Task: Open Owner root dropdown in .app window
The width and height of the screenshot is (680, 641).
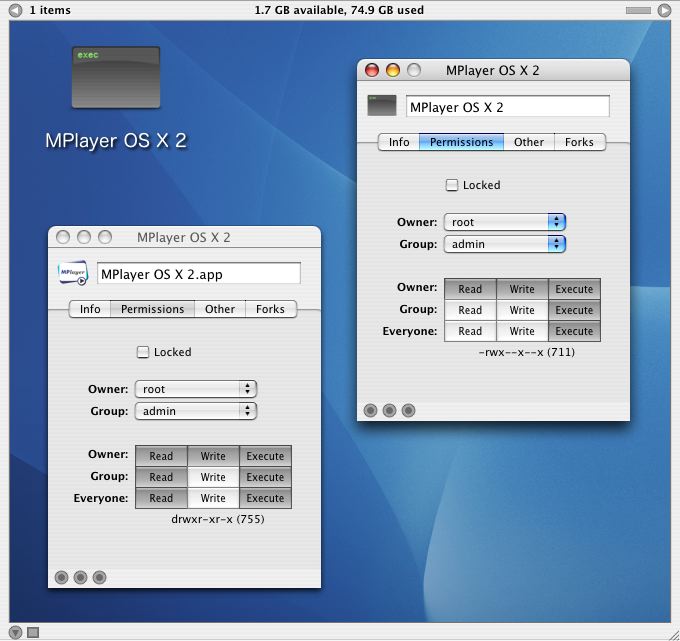Action: 196,389
